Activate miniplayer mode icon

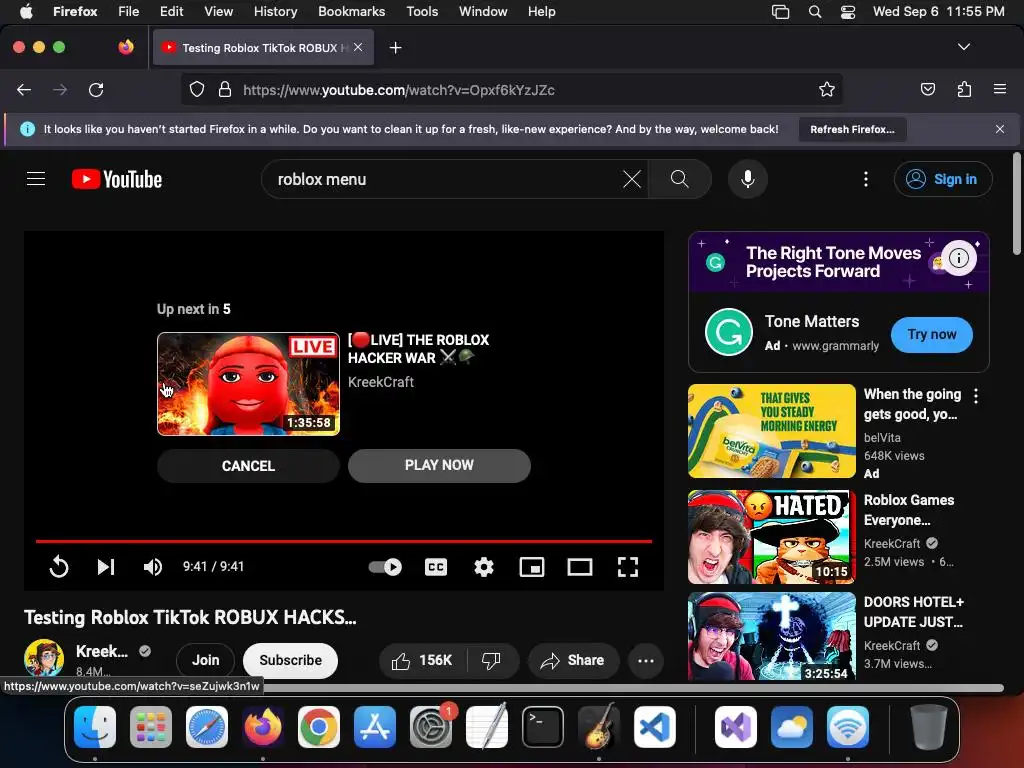pyautogui.click(x=532, y=566)
